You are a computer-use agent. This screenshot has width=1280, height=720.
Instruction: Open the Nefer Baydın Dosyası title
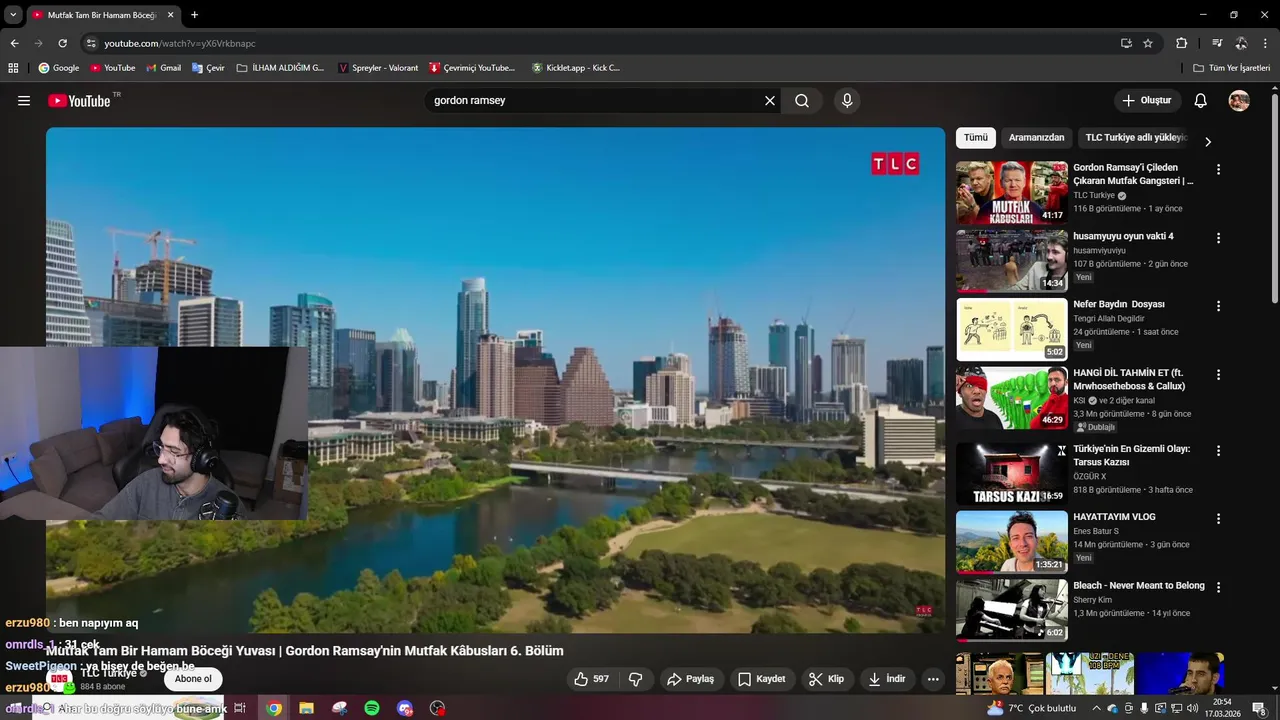tap(1119, 304)
